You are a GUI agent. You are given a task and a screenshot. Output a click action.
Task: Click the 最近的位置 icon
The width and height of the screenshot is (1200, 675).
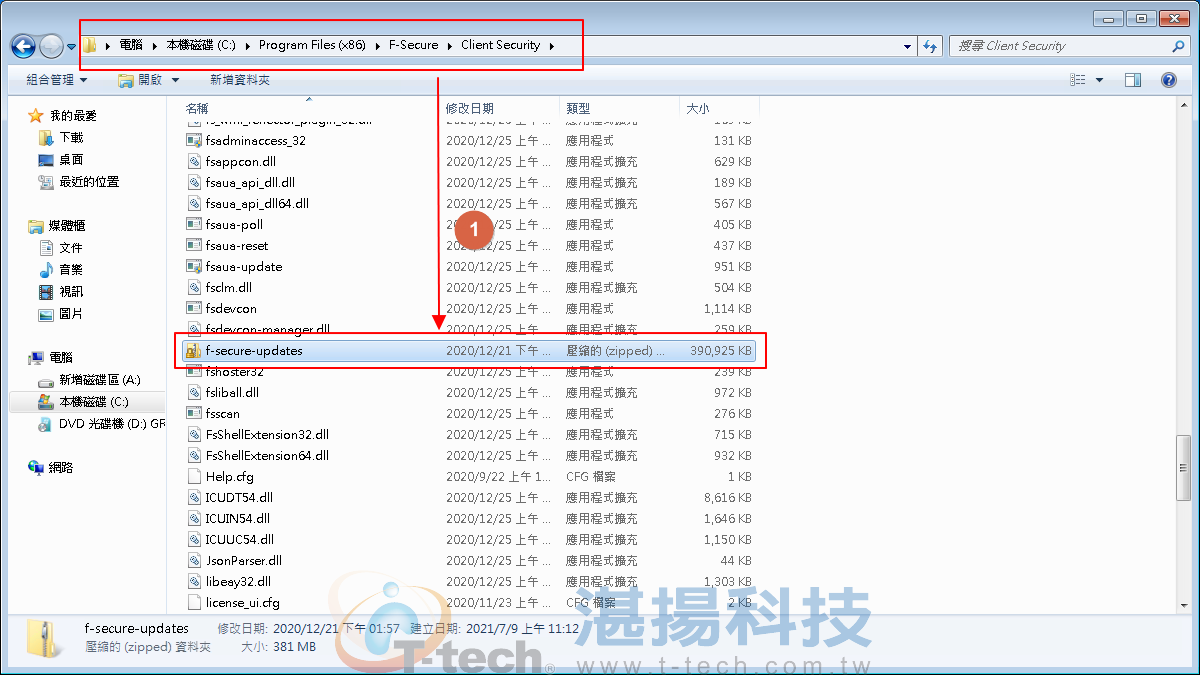point(45,182)
